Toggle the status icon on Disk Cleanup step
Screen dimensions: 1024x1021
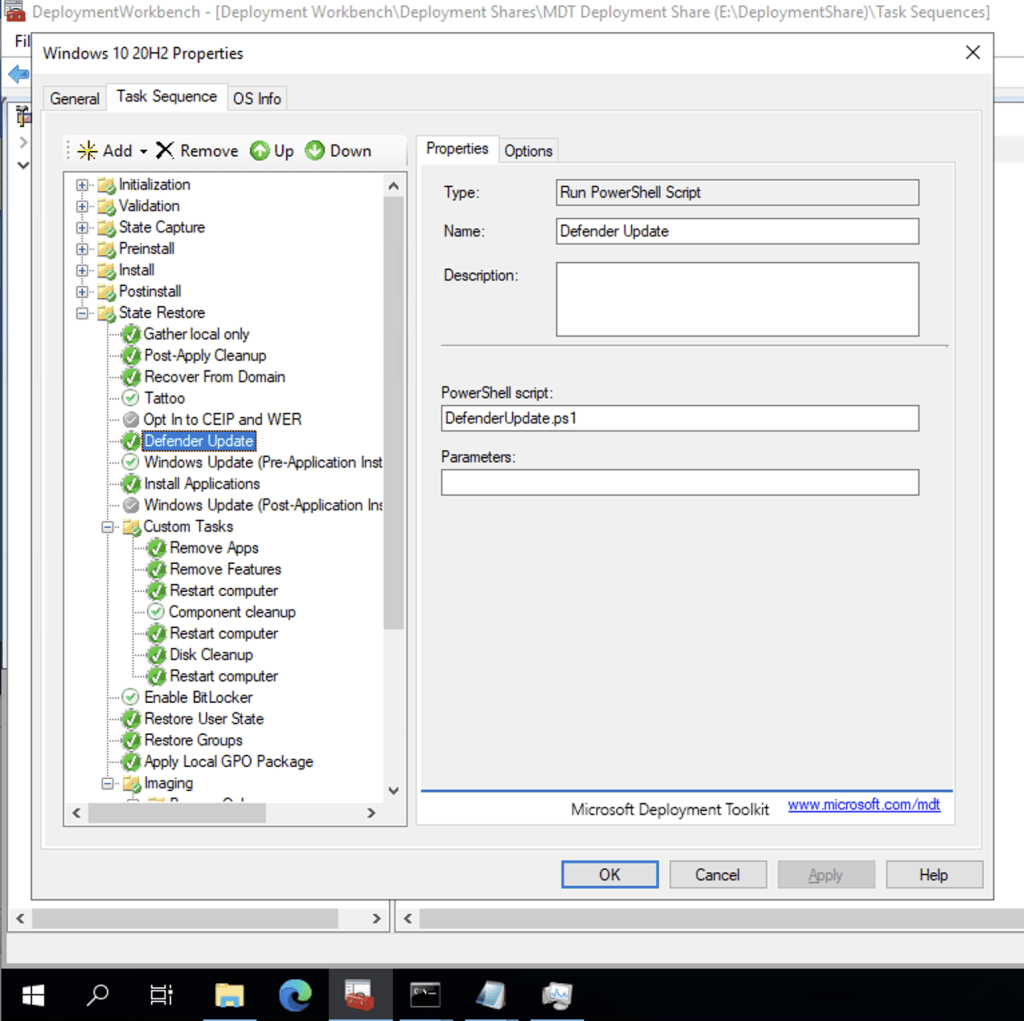(x=155, y=655)
